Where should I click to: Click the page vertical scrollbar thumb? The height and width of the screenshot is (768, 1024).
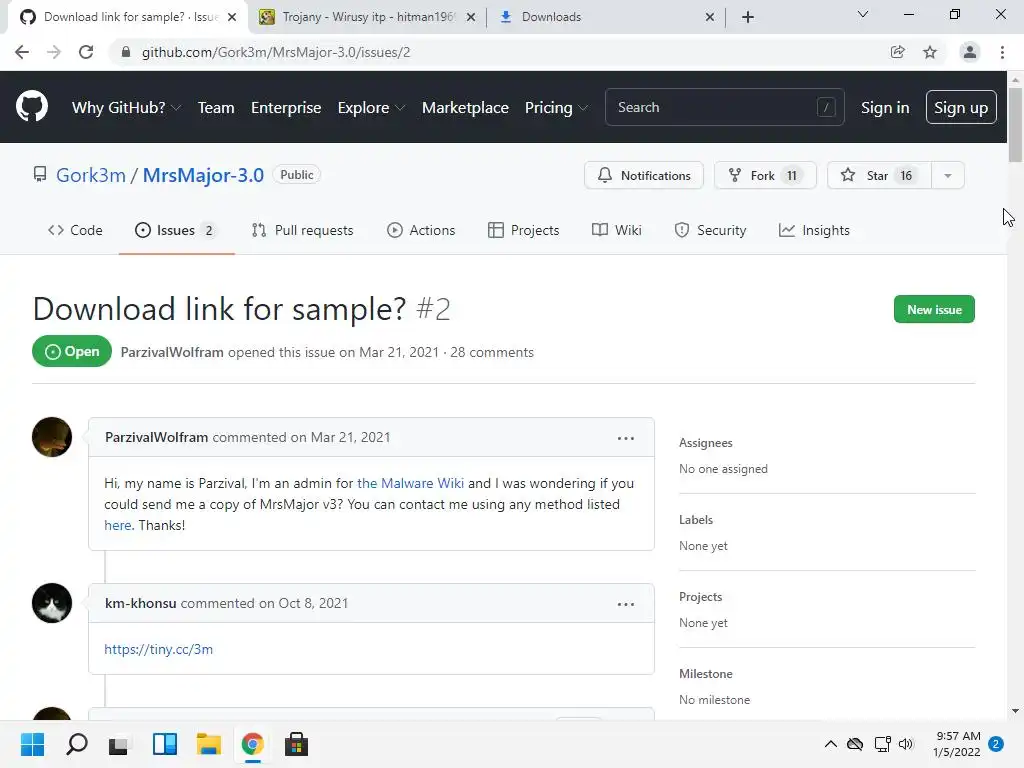1015,124
